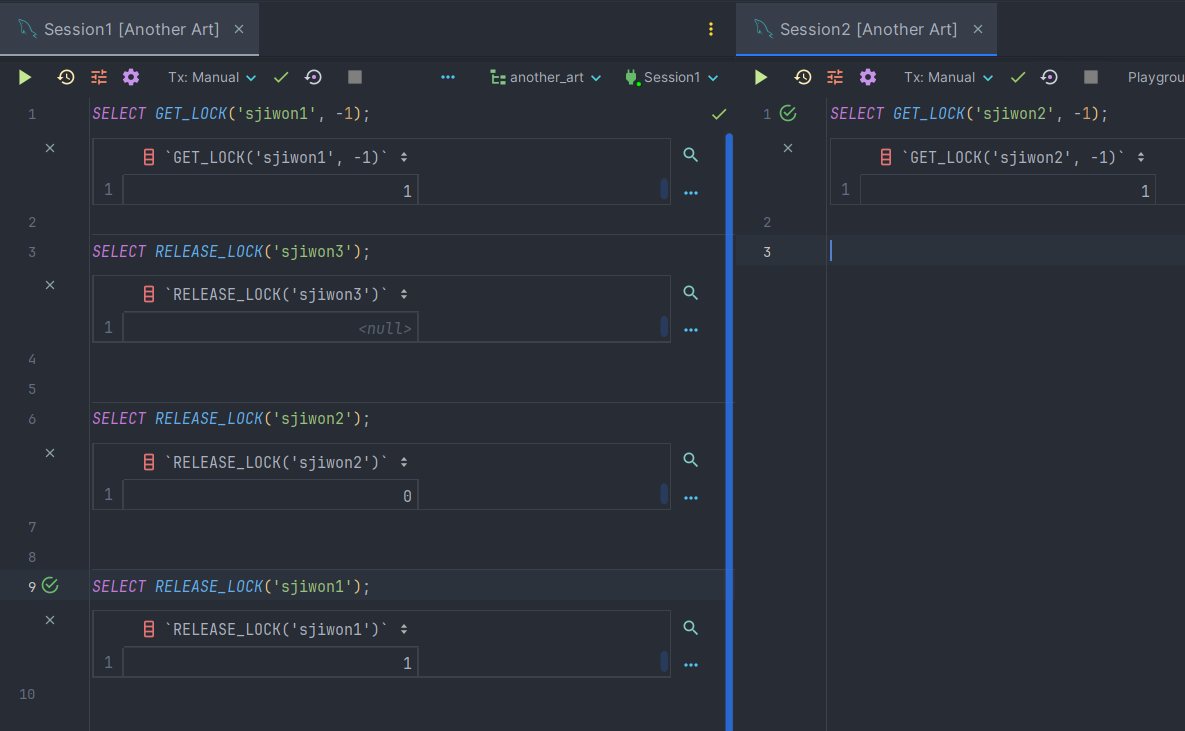Search in RELEASE_LOCK('sjiwon3') result
Viewport: 1185px width, 731px height.
tap(690, 293)
